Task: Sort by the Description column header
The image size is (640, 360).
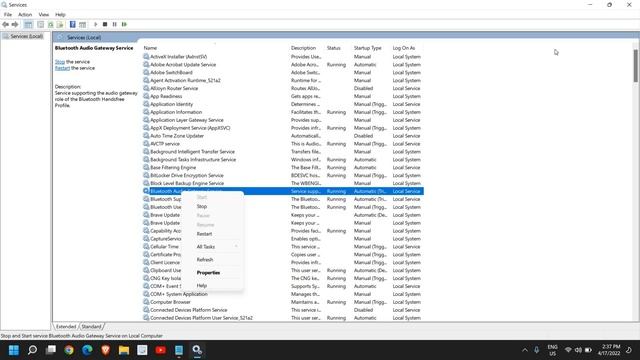Action: 303,48
